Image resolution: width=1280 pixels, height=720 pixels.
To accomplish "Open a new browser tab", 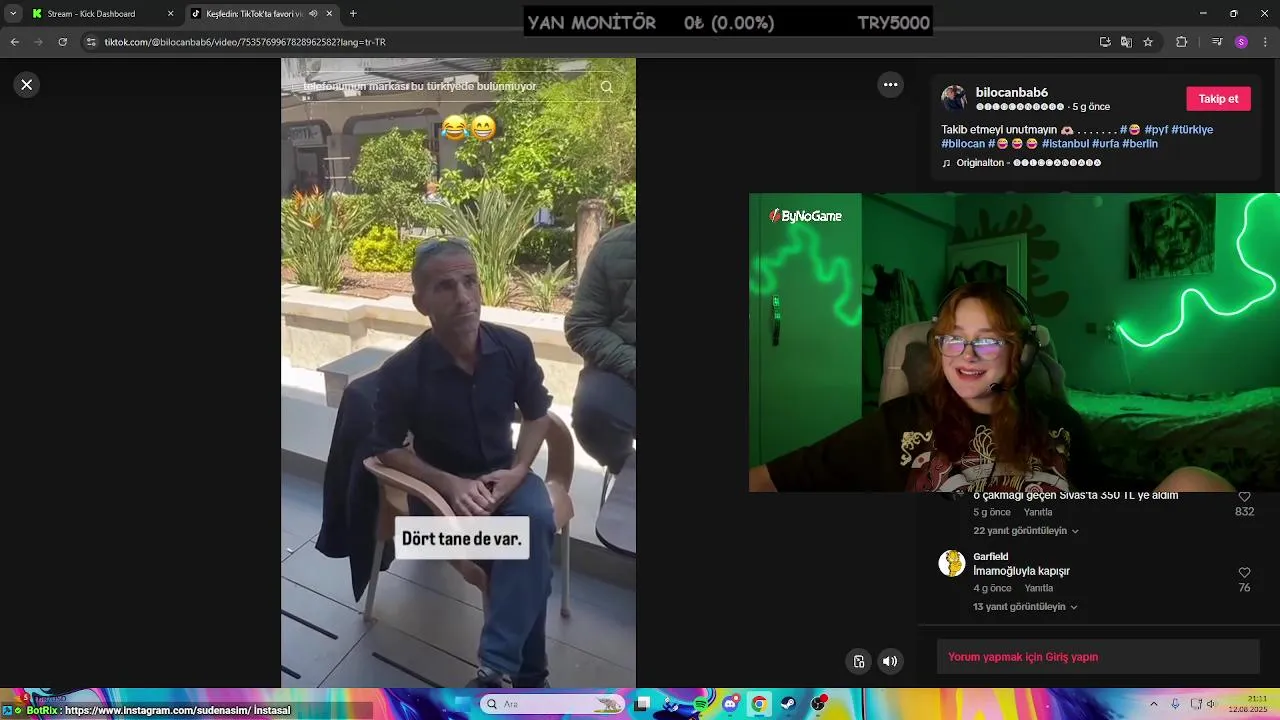I will click(353, 14).
